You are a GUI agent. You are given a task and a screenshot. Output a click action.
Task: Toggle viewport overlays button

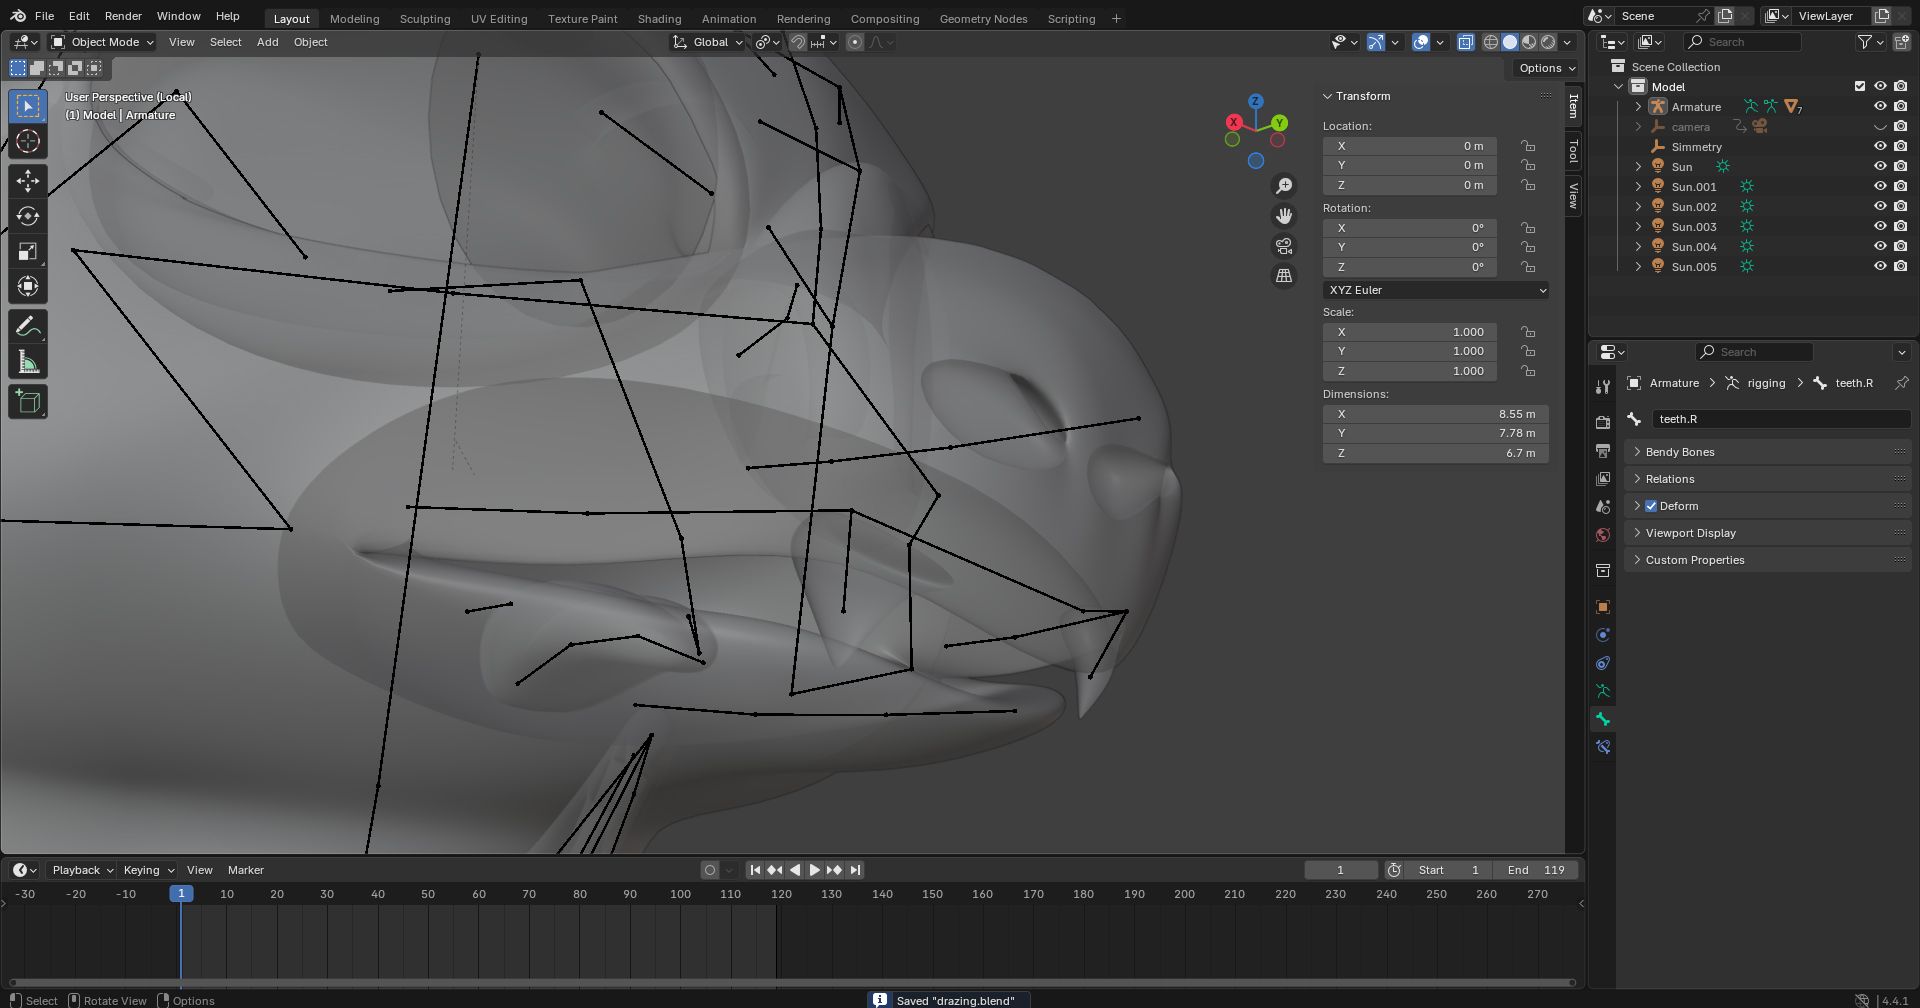[x=1421, y=42]
